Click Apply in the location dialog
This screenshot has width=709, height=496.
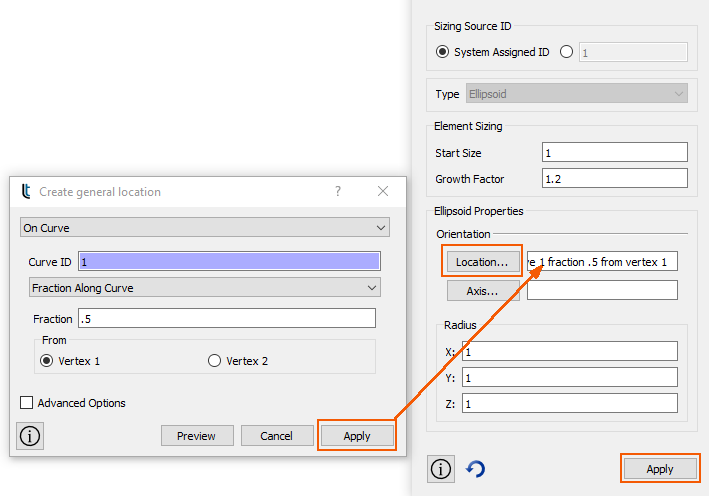[357, 436]
